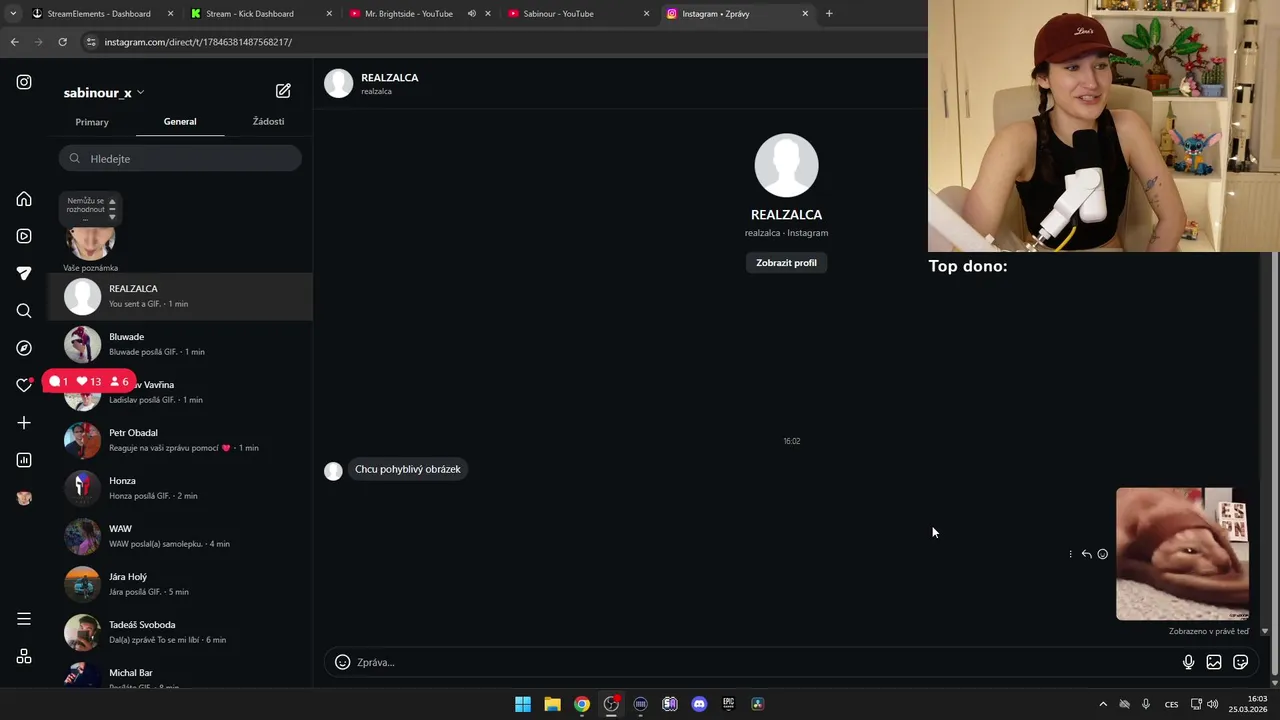This screenshot has height=720, width=1280.
Task: Open the sent GIF thumbnail in chat
Action: click(1182, 554)
